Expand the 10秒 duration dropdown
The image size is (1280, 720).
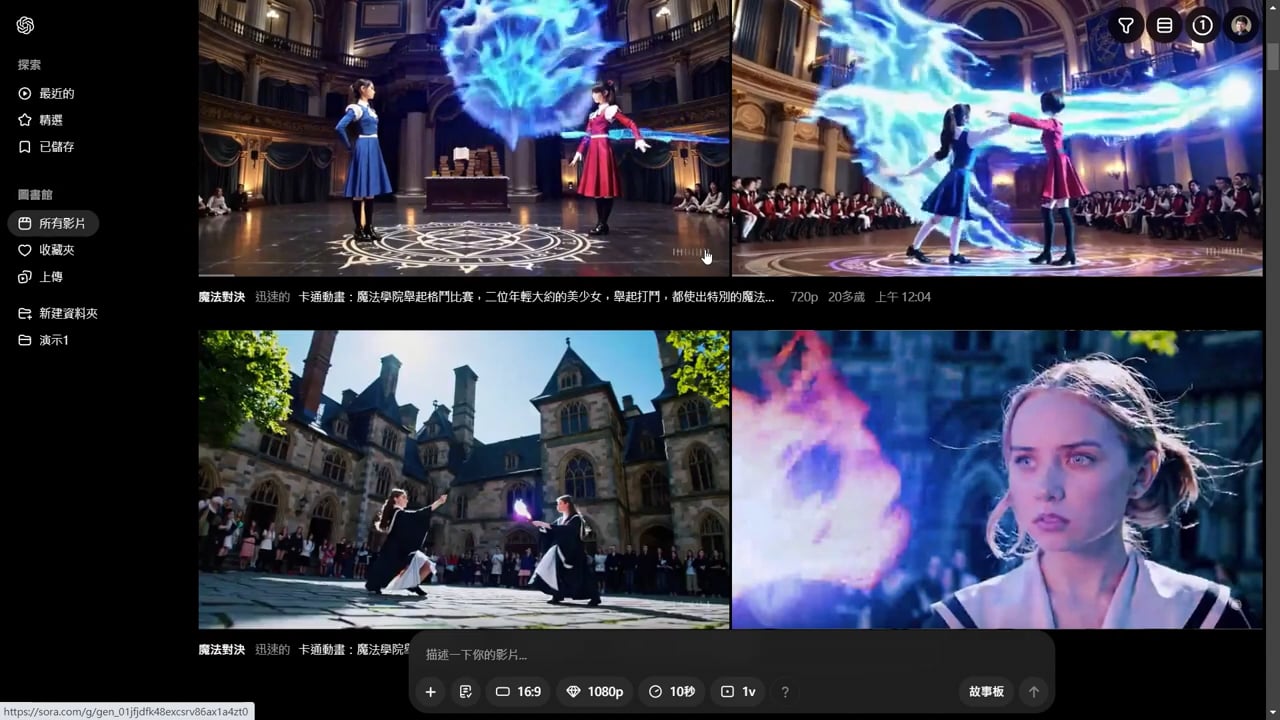tap(672, 692)
